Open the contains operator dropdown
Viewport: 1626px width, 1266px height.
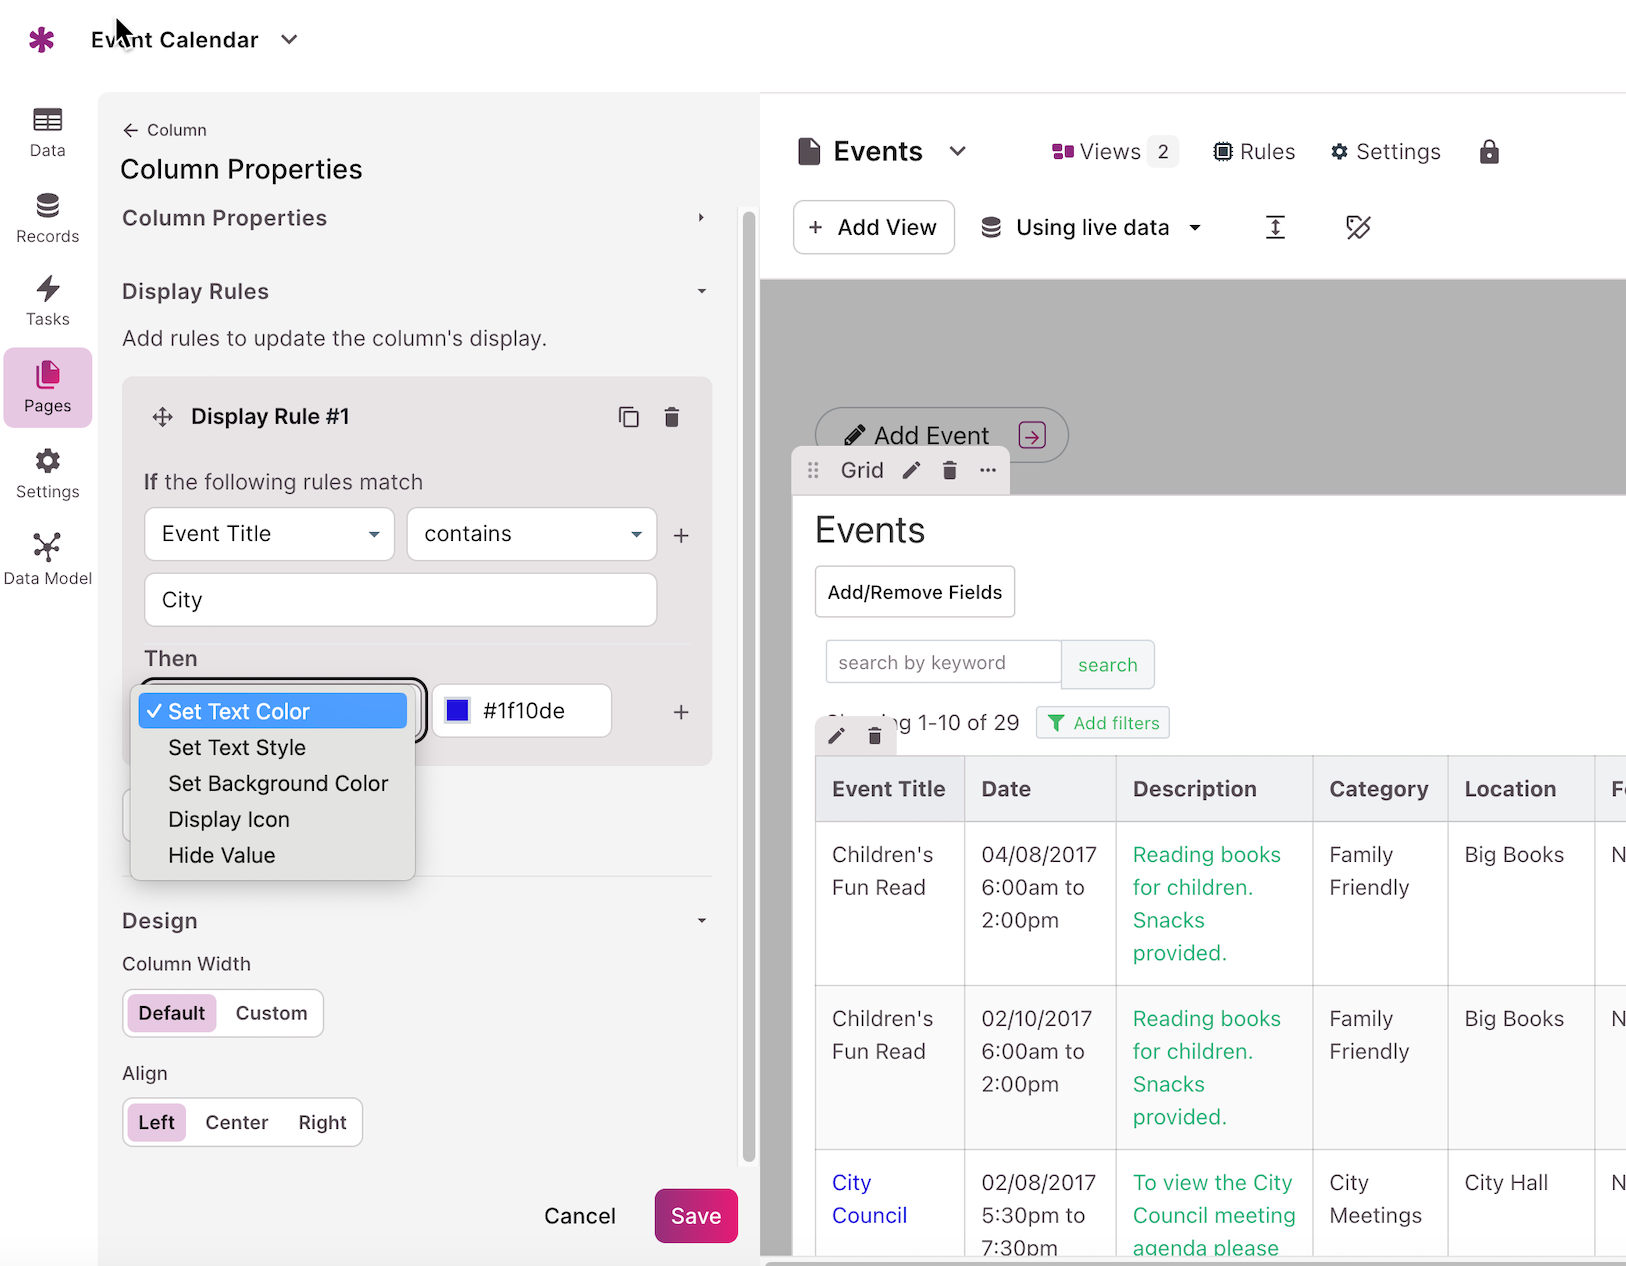[531, 534]
